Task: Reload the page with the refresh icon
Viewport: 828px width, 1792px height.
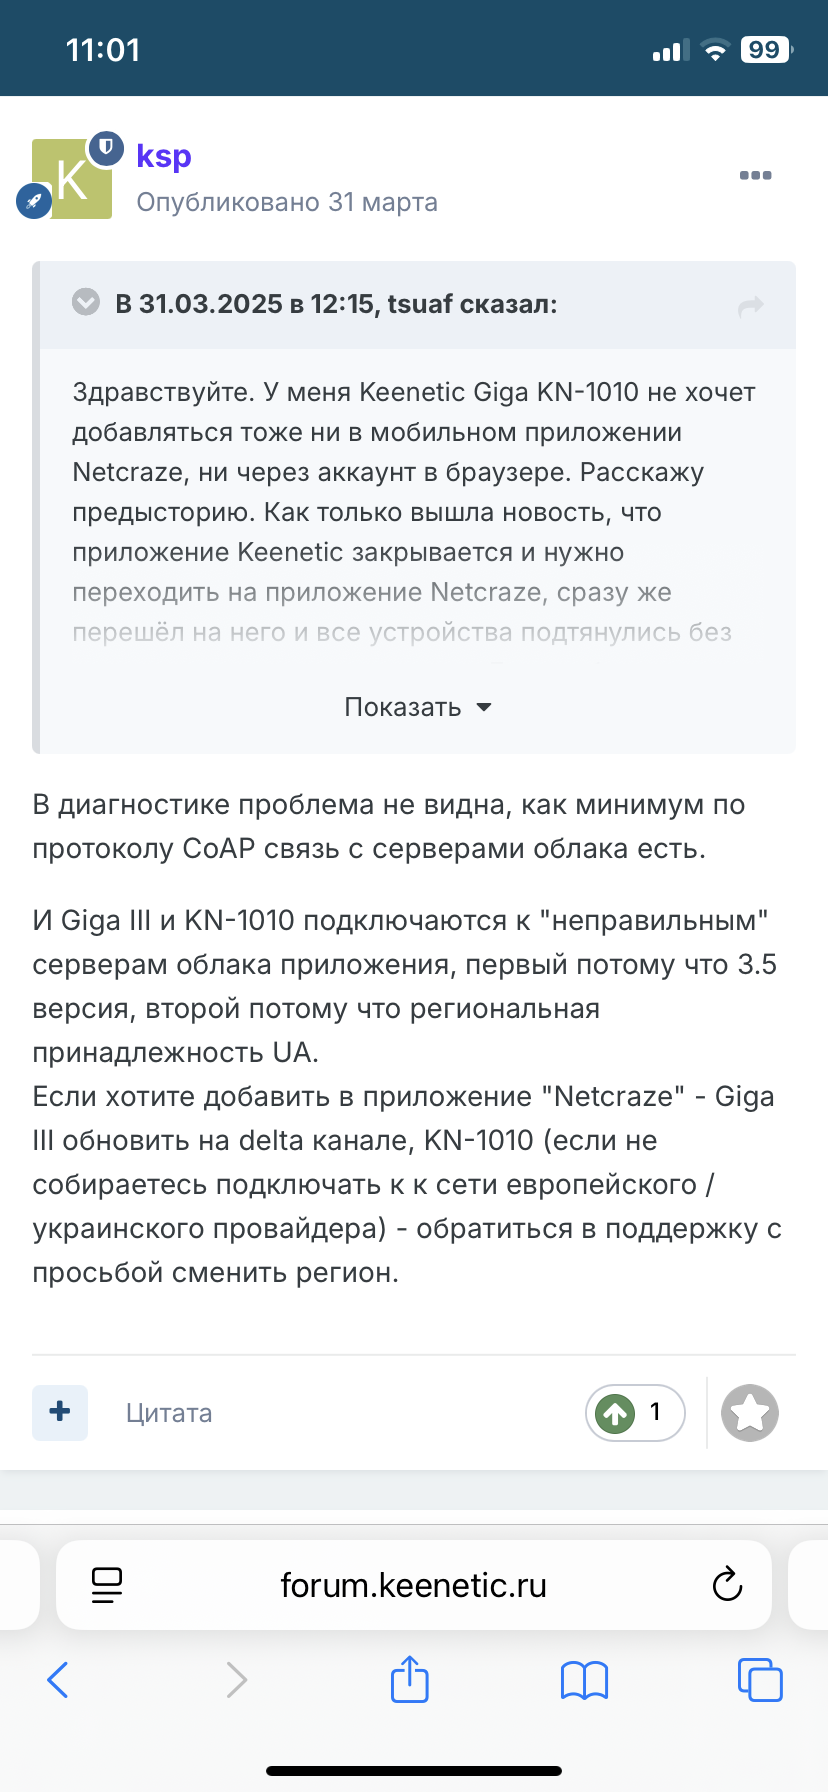Action: pyautogui.click(x=727, y=1585)
